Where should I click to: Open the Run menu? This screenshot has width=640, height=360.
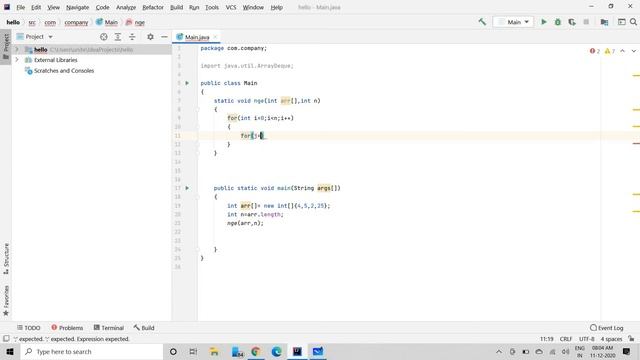pos(194,7)
